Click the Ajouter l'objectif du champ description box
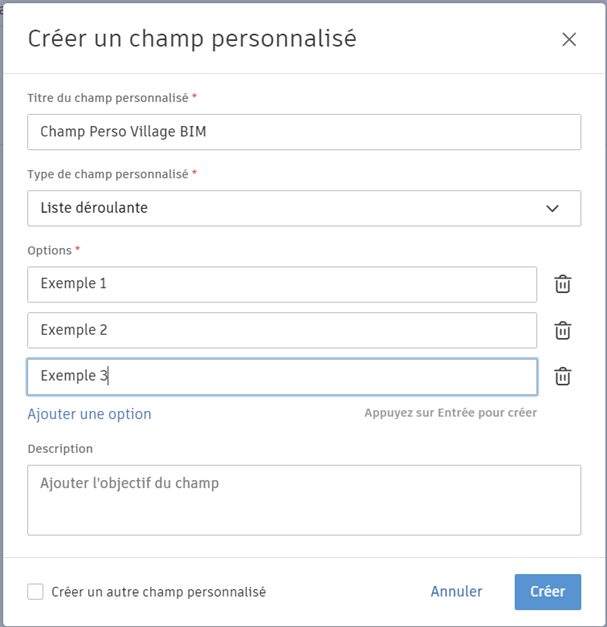This screenshot has width=607, height=627. tap(304, 499)
